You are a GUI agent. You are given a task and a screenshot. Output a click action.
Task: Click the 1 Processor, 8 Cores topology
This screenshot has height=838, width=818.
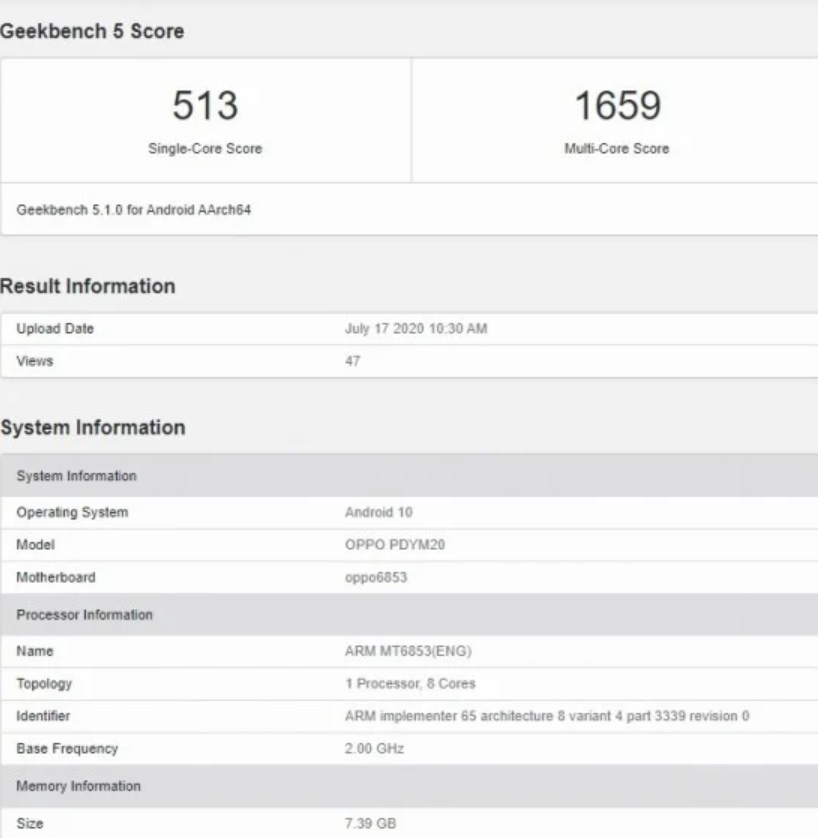click(x=410, y=684)
